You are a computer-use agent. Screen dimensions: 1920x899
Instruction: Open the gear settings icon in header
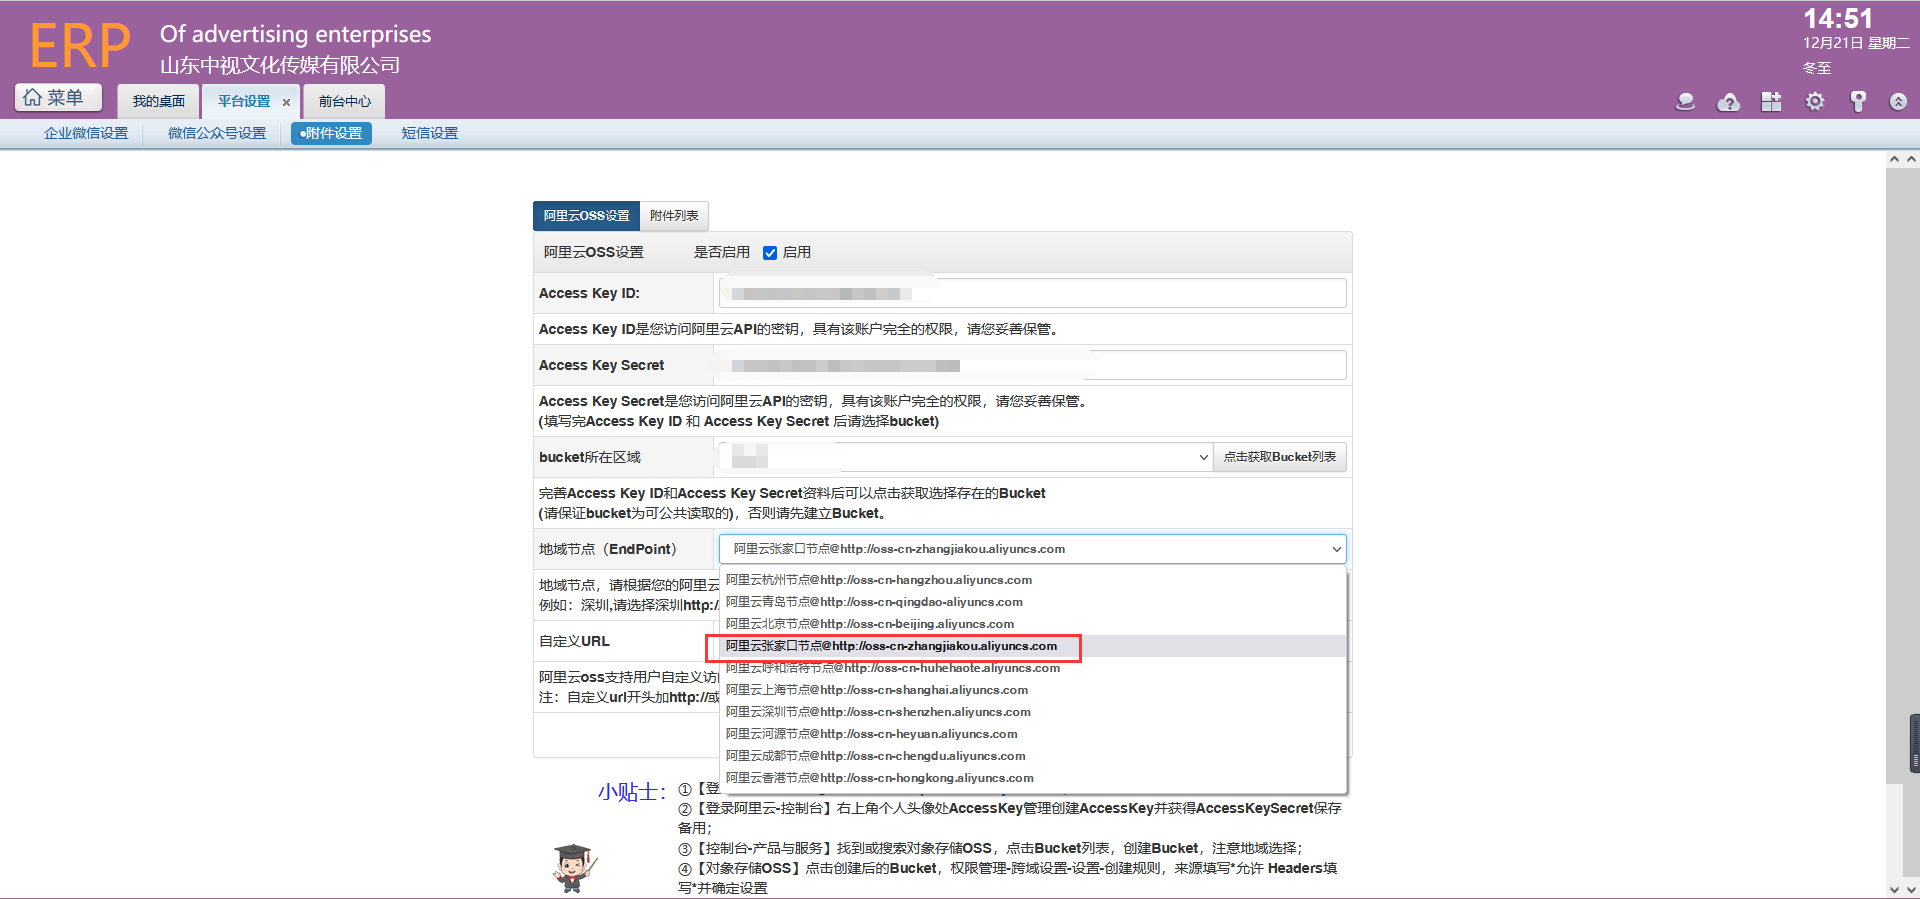[1815, 102]
